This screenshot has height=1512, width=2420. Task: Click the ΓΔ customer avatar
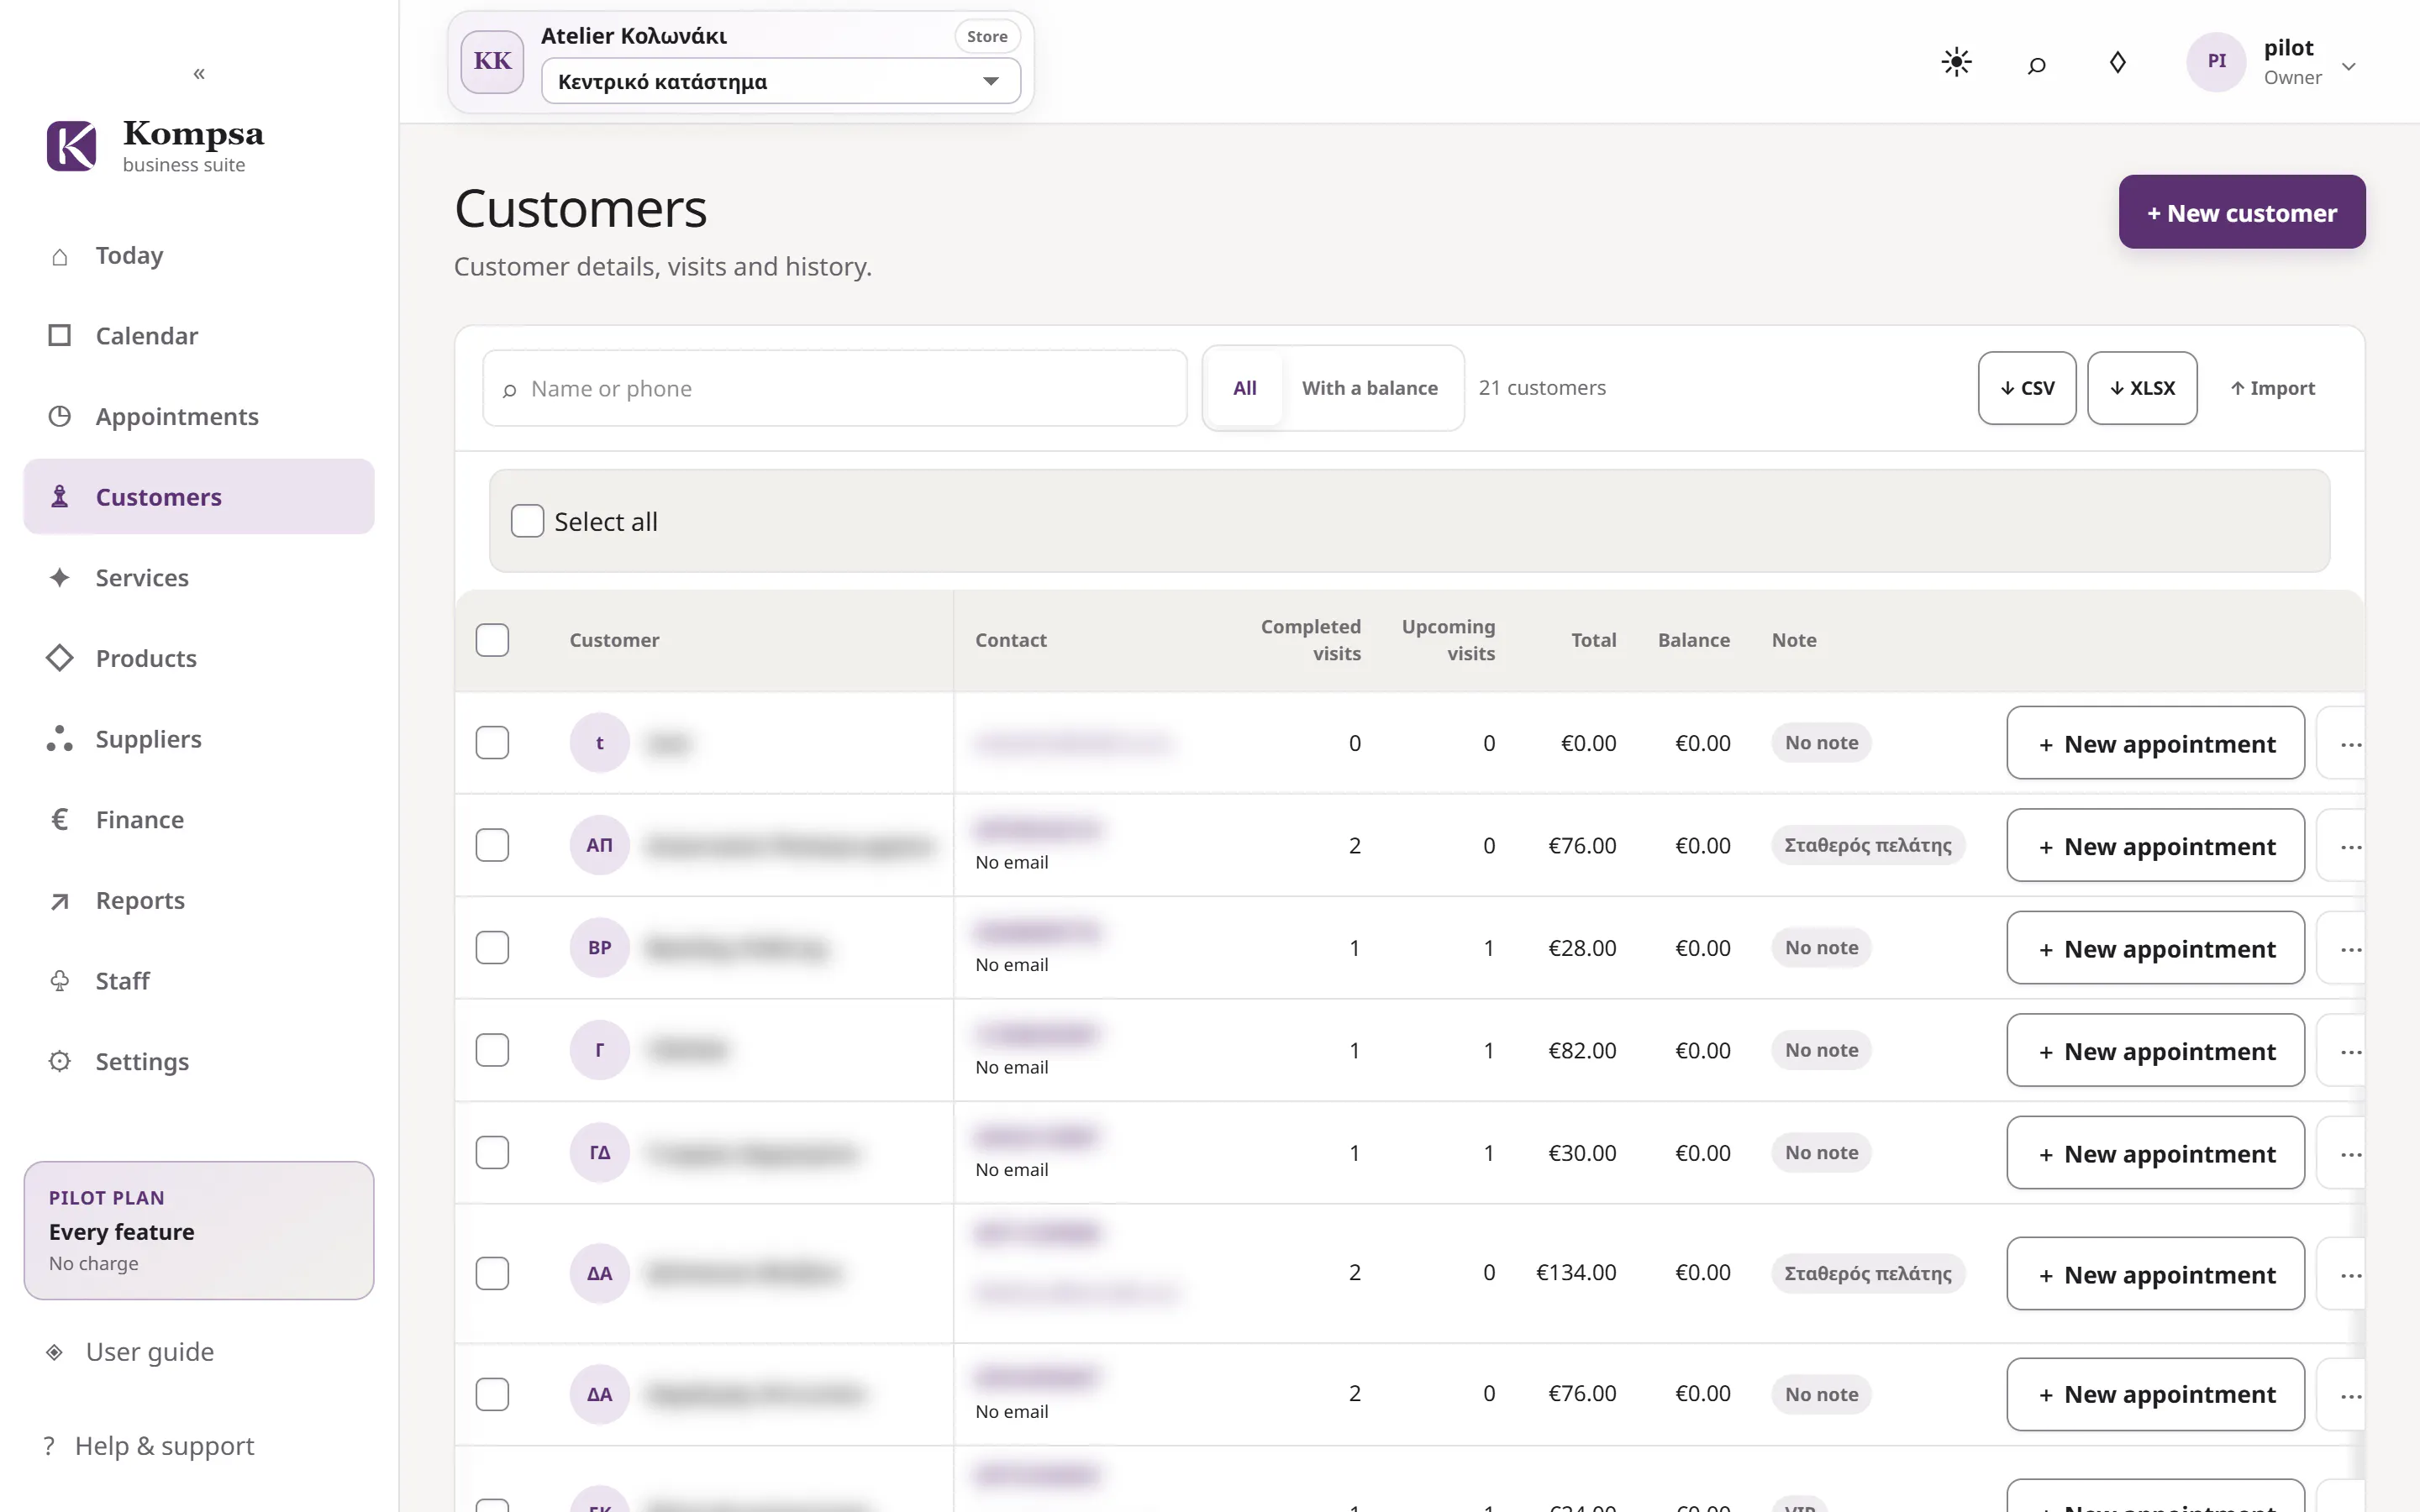599,1153
